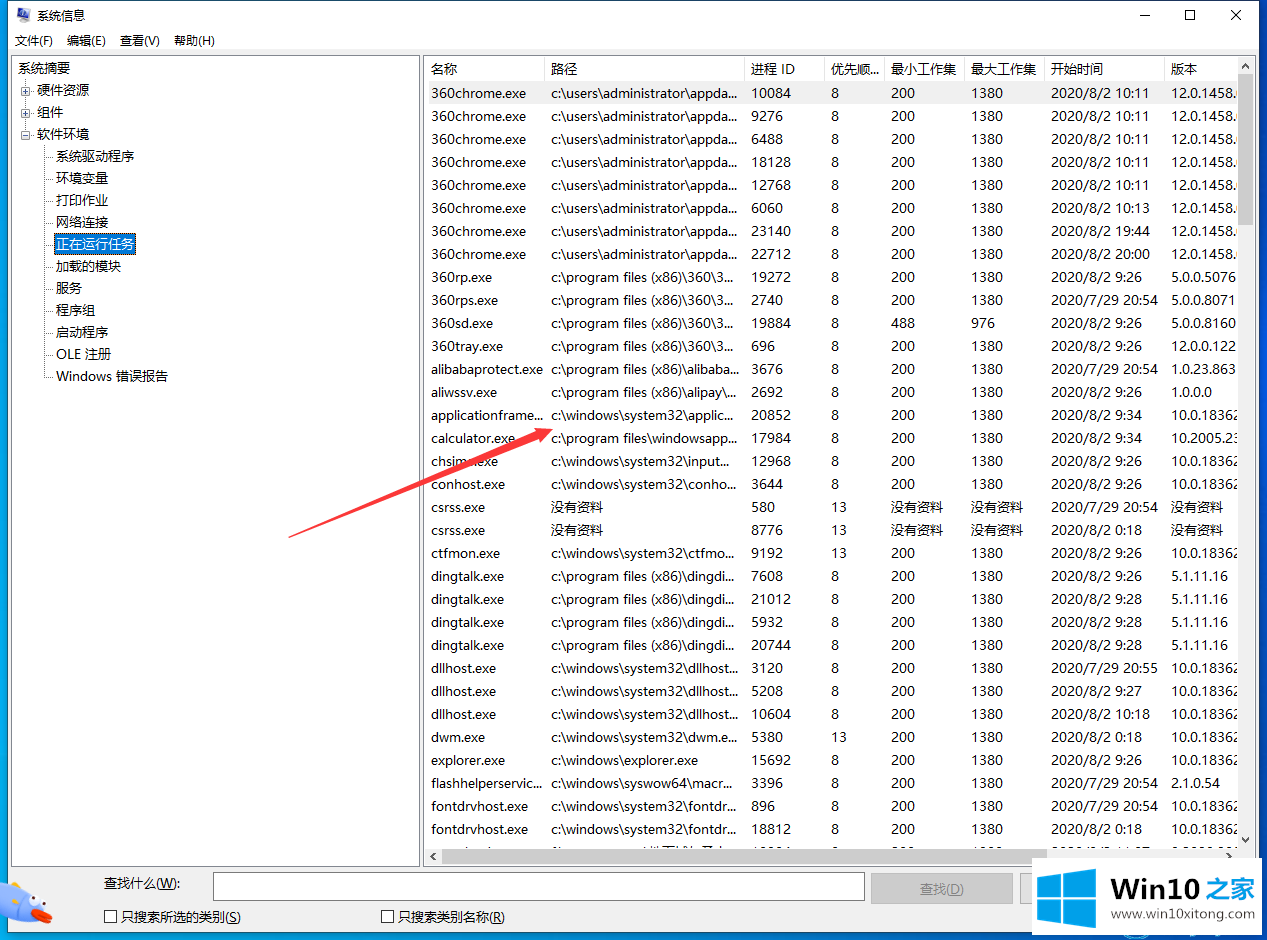Click csrss.exe row with ID 580

(831, 507)
